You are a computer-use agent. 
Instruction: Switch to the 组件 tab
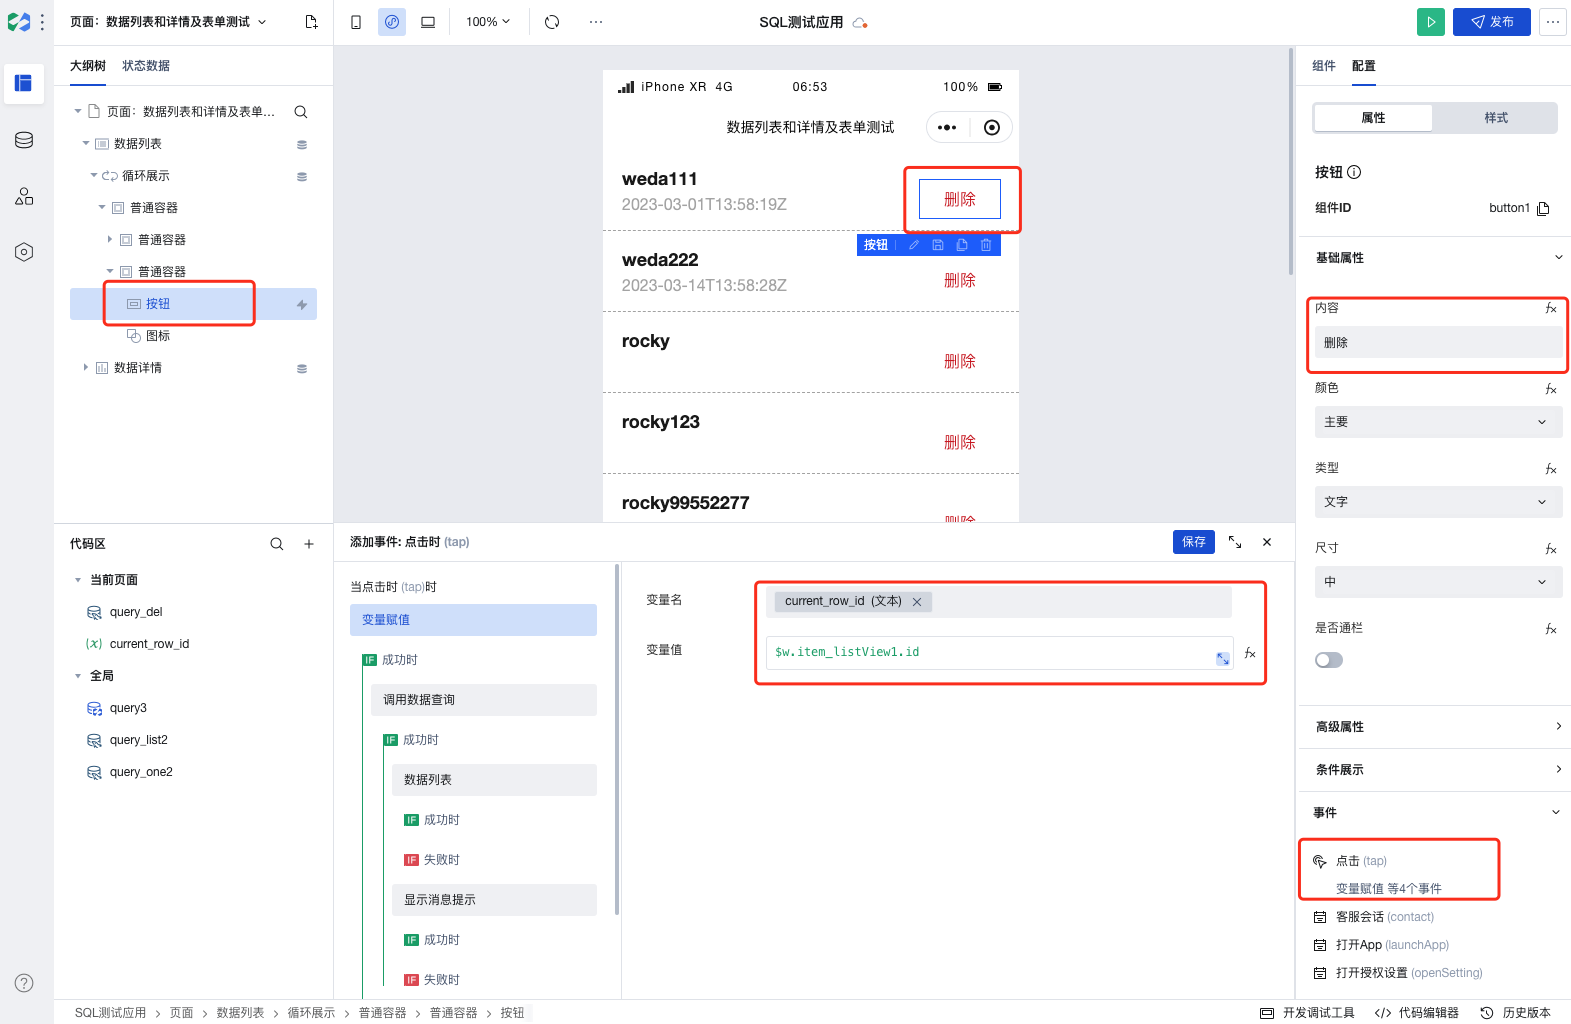point(1324,66)
